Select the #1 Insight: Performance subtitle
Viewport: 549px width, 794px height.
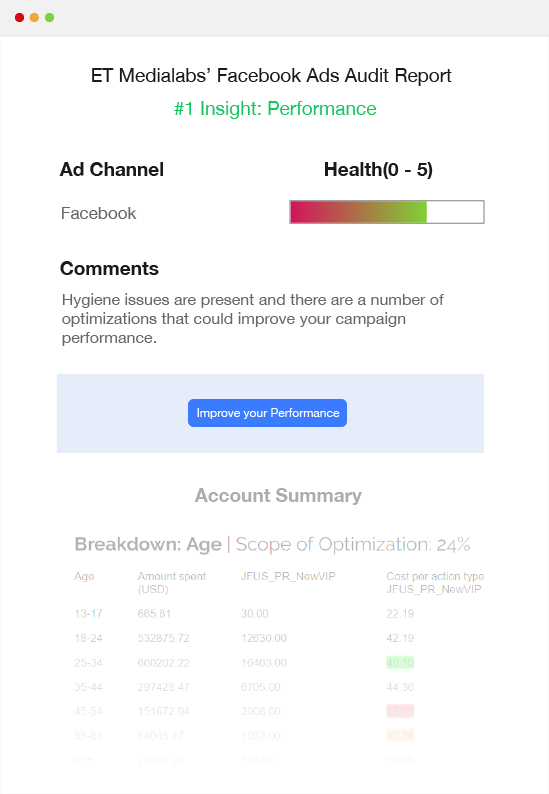click(275, 108)
